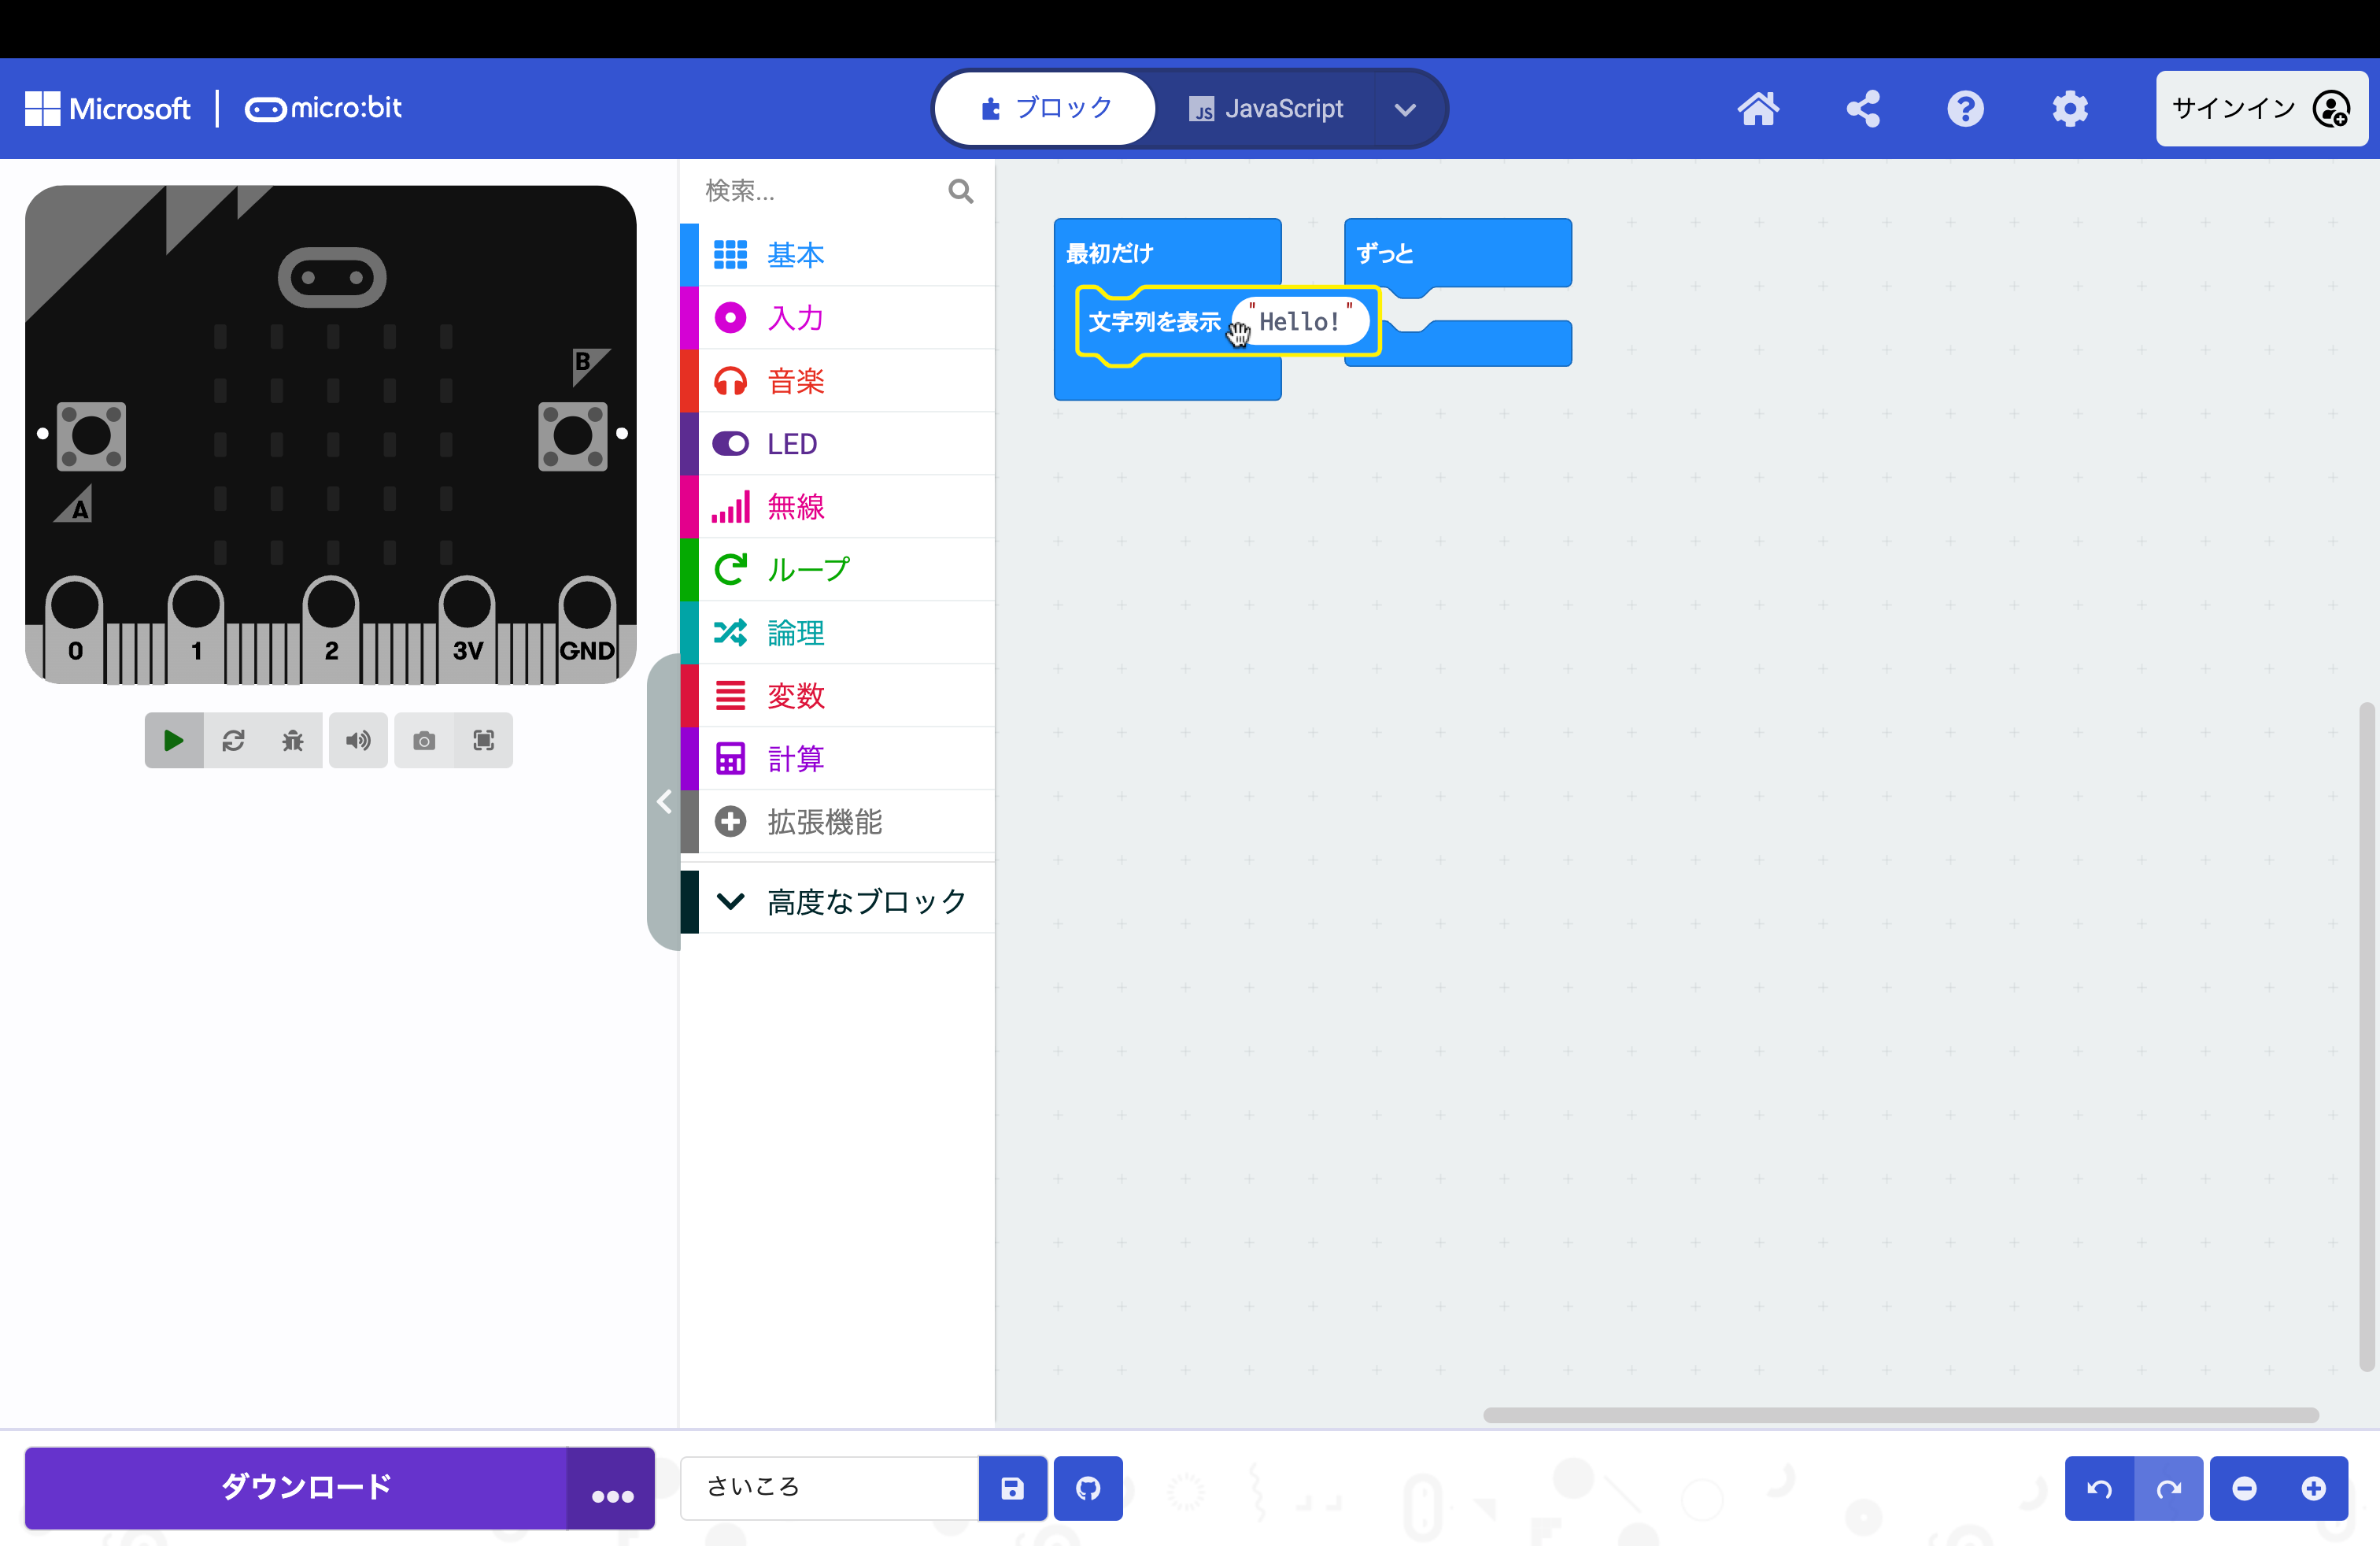Take a simulator screenshot with the camera icon
2380x1546 pixels.
click(424, 740)
